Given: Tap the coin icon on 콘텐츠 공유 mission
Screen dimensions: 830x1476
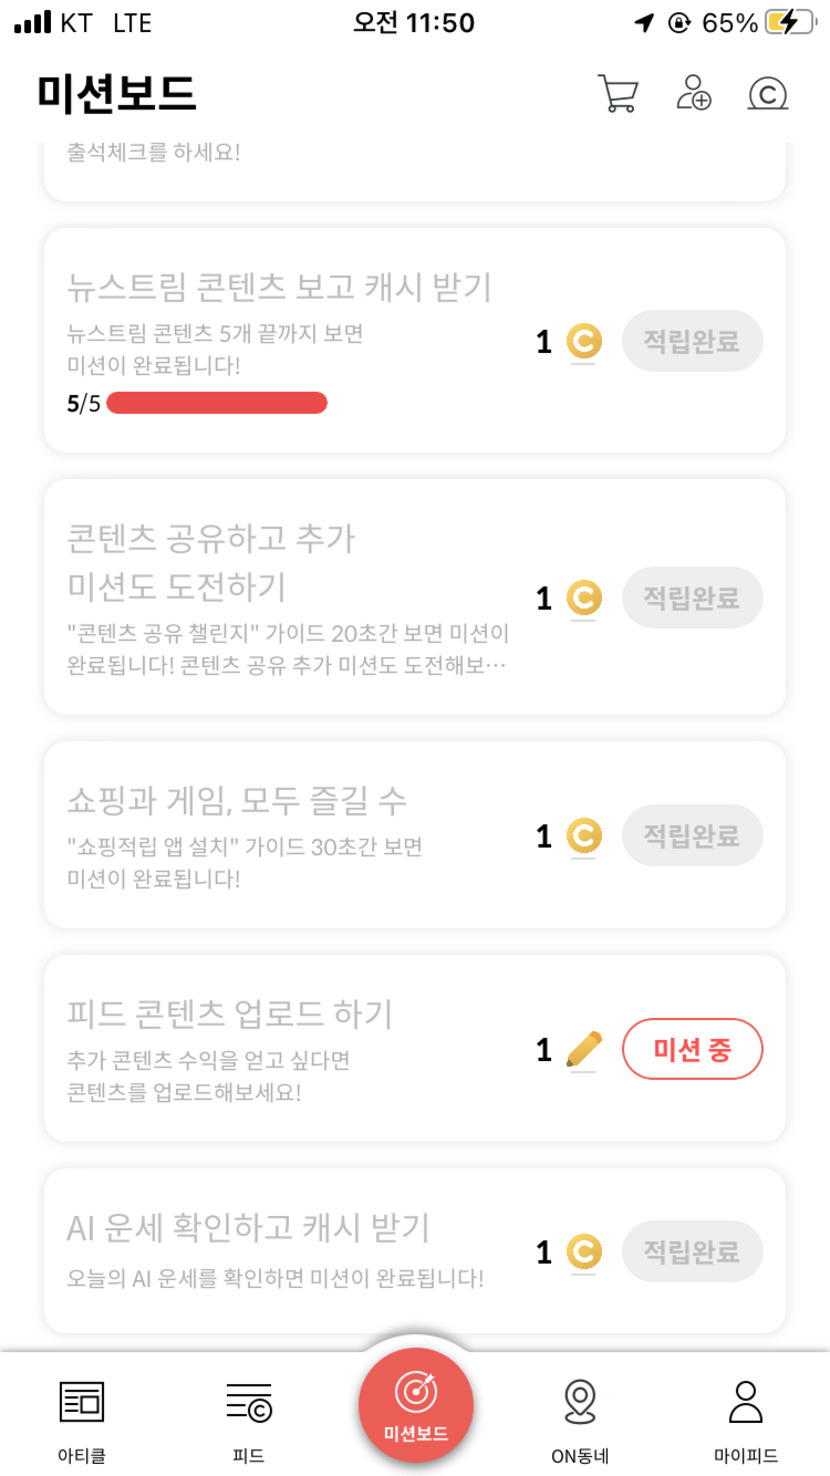Looking at the screenshot, I should [584, 598].
